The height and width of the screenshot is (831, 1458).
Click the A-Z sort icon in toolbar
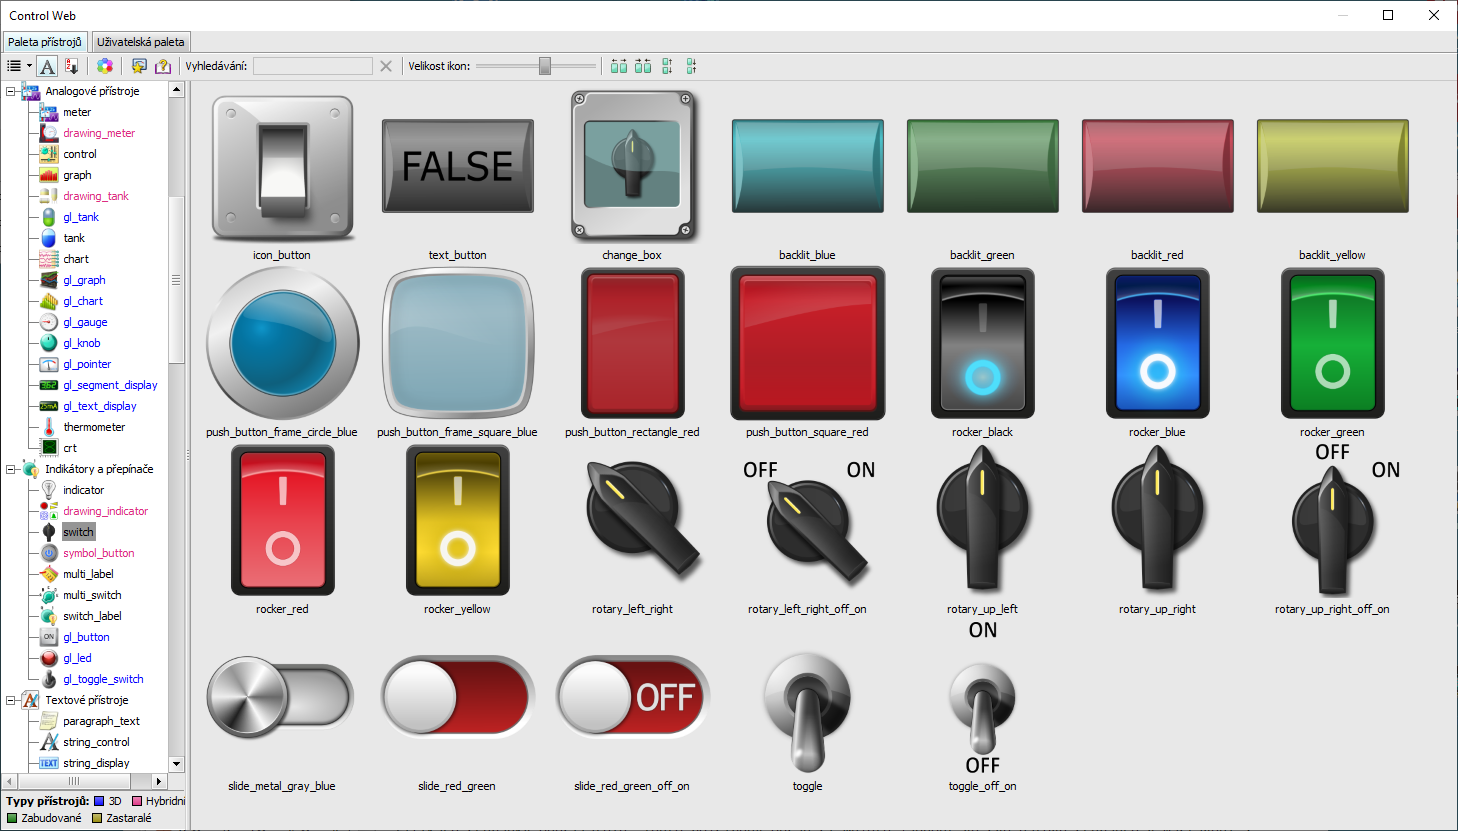(71, 66)
